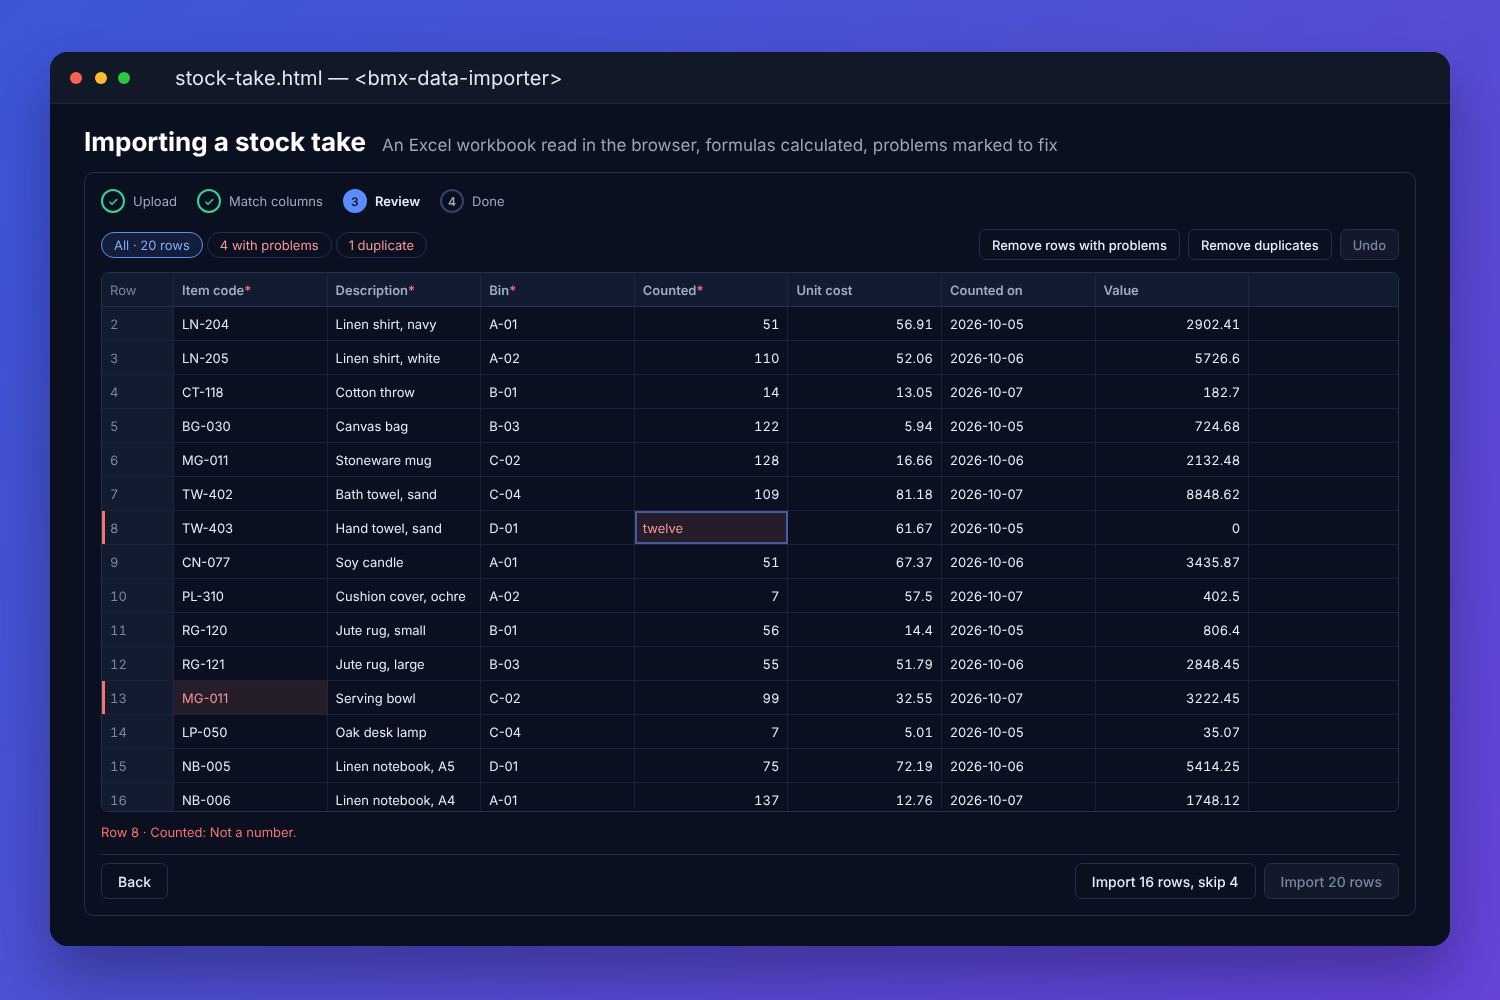Click the Match columns step checkmark icon
The image size is (1500, 1000).
pyautogui.click(x=209, y=201)
